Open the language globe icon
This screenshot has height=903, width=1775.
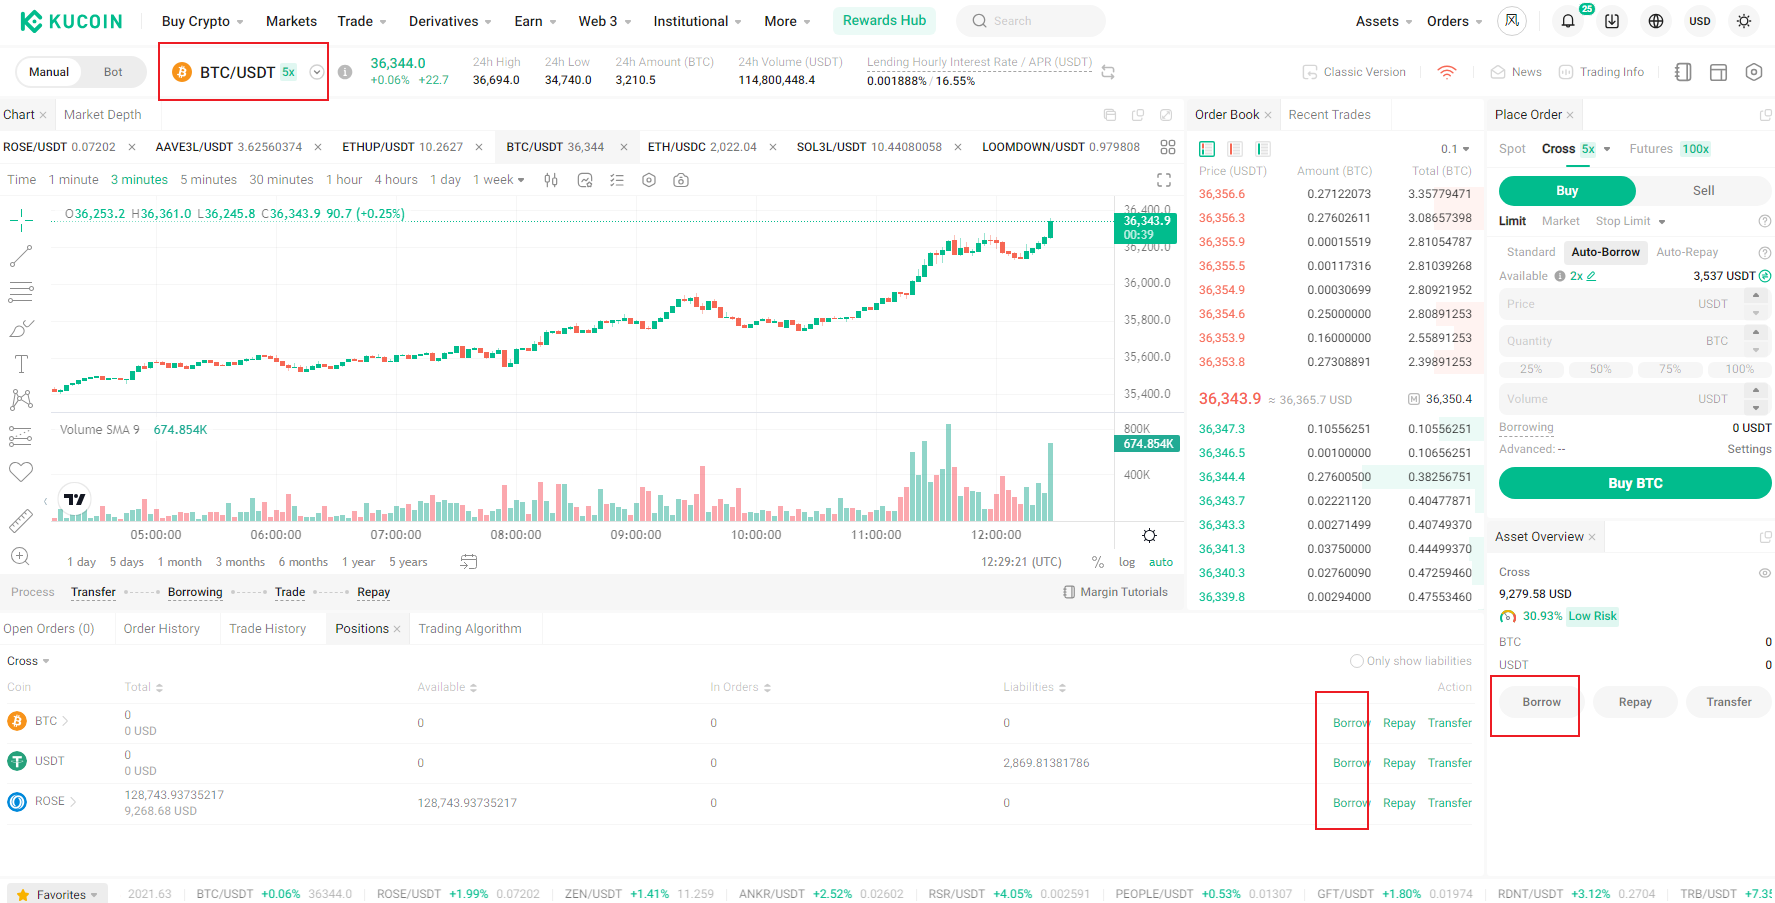pos(1656,21)
